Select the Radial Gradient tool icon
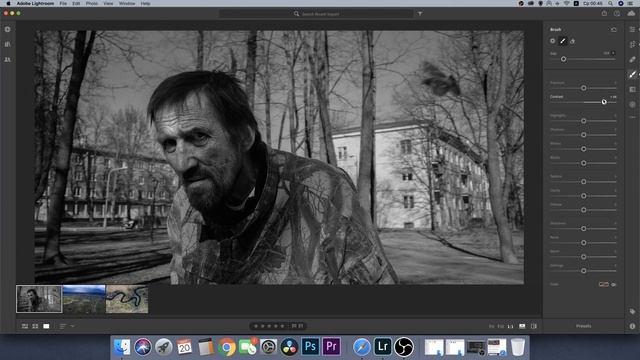Image resolution: width=640 pixels, height=360 pixels. 633,104
